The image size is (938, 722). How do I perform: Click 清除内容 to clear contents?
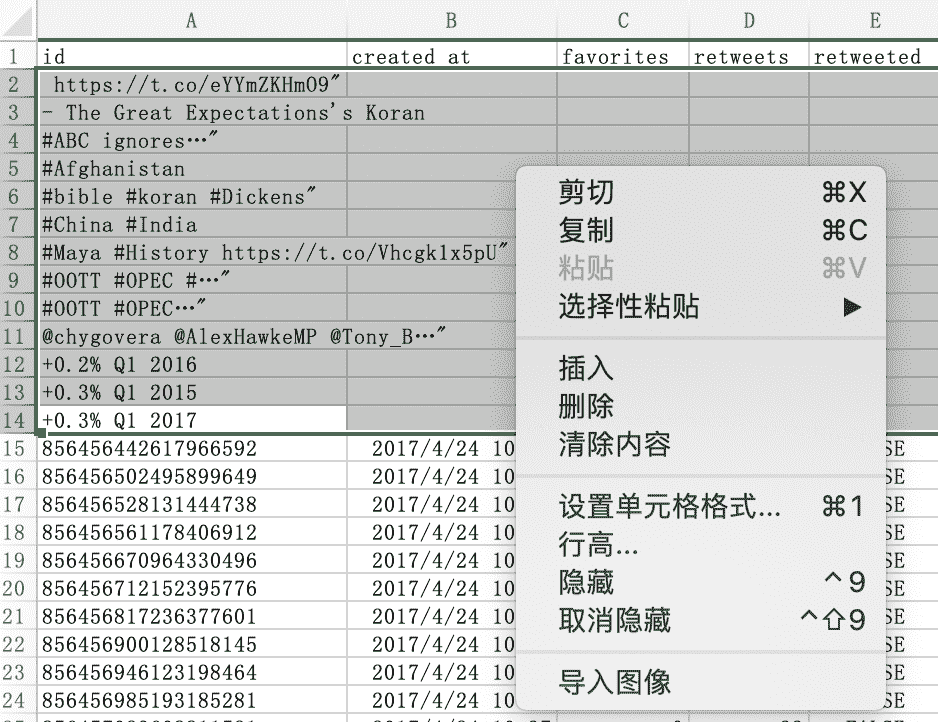(x=614, y=444)
